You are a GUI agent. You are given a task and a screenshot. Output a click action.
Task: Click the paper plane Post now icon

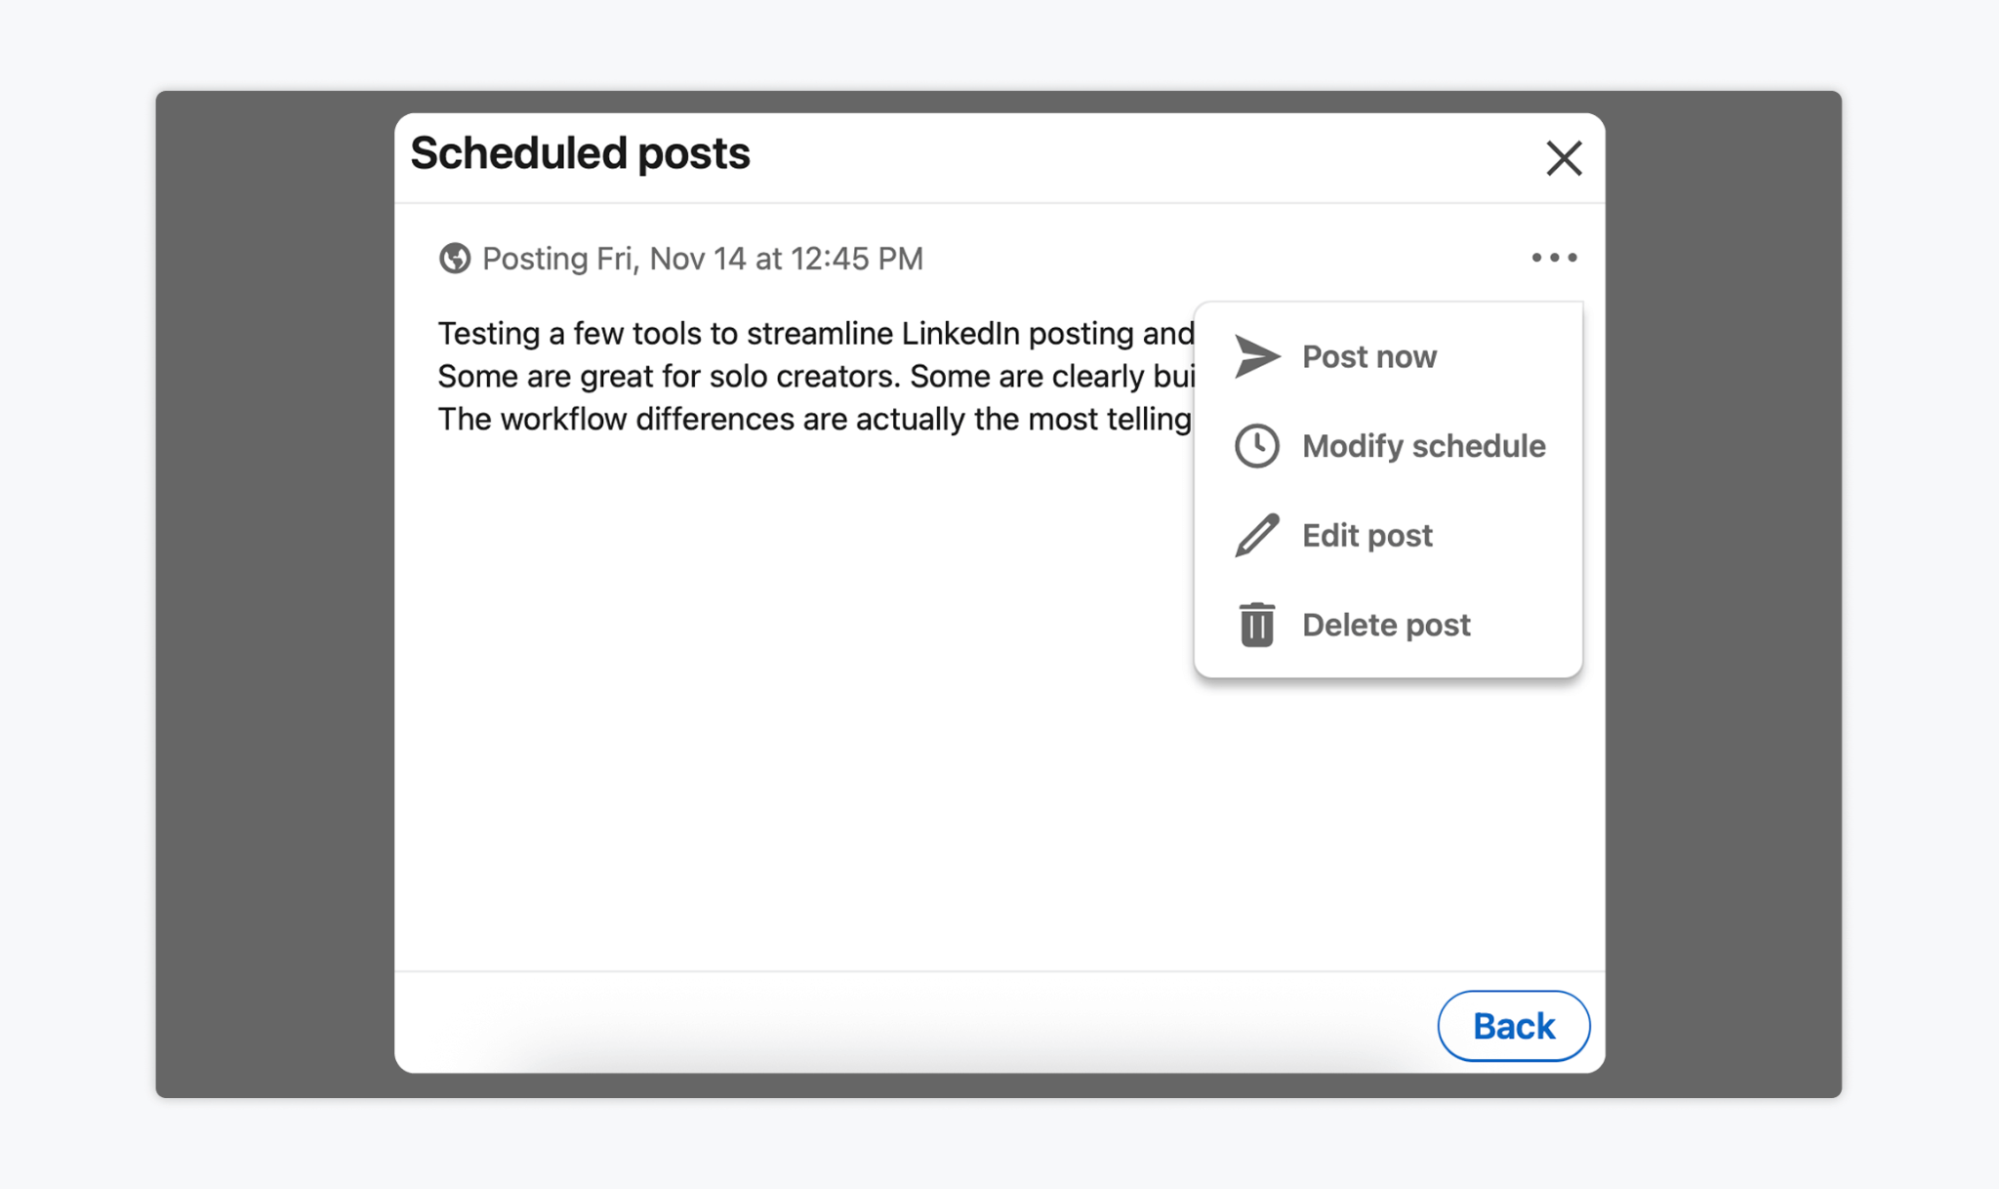tap(1256, 356)
